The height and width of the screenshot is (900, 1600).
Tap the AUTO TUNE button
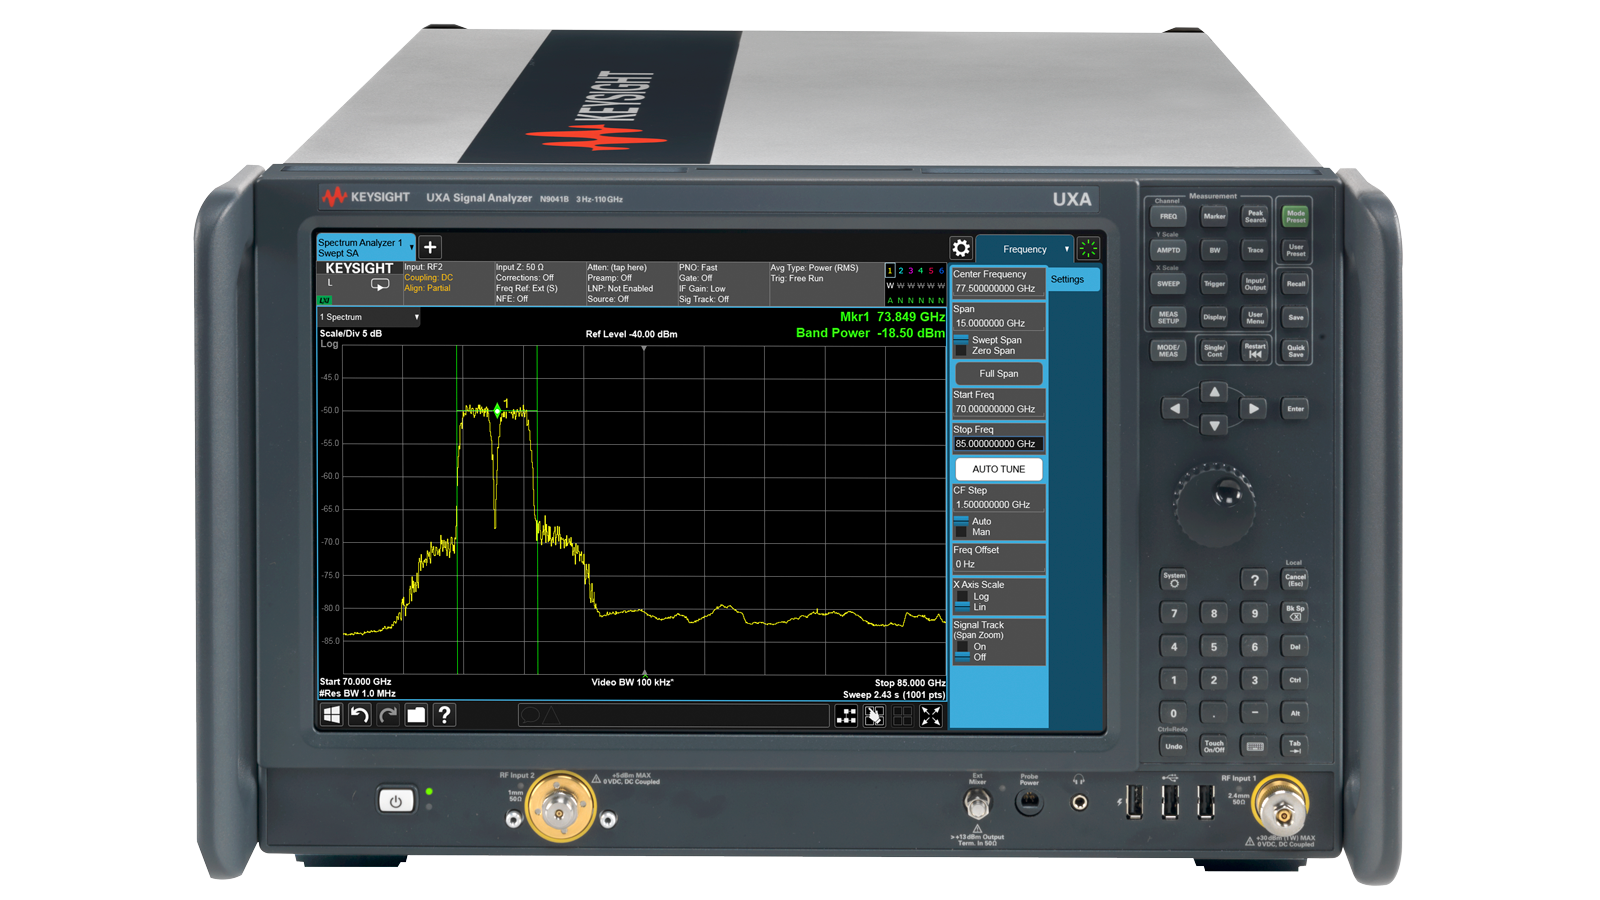(x=999, y=469)
